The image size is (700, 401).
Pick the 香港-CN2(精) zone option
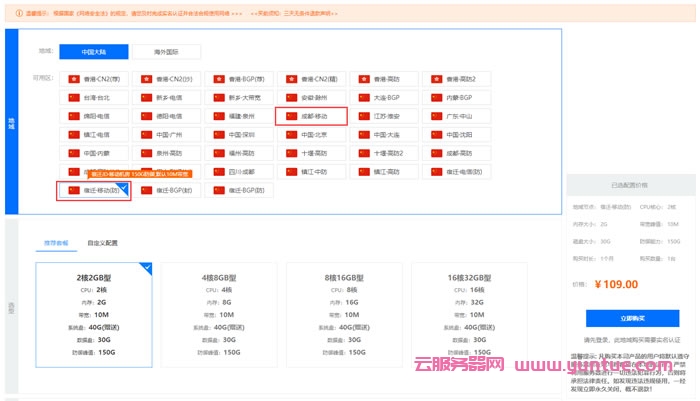point(311,79)
